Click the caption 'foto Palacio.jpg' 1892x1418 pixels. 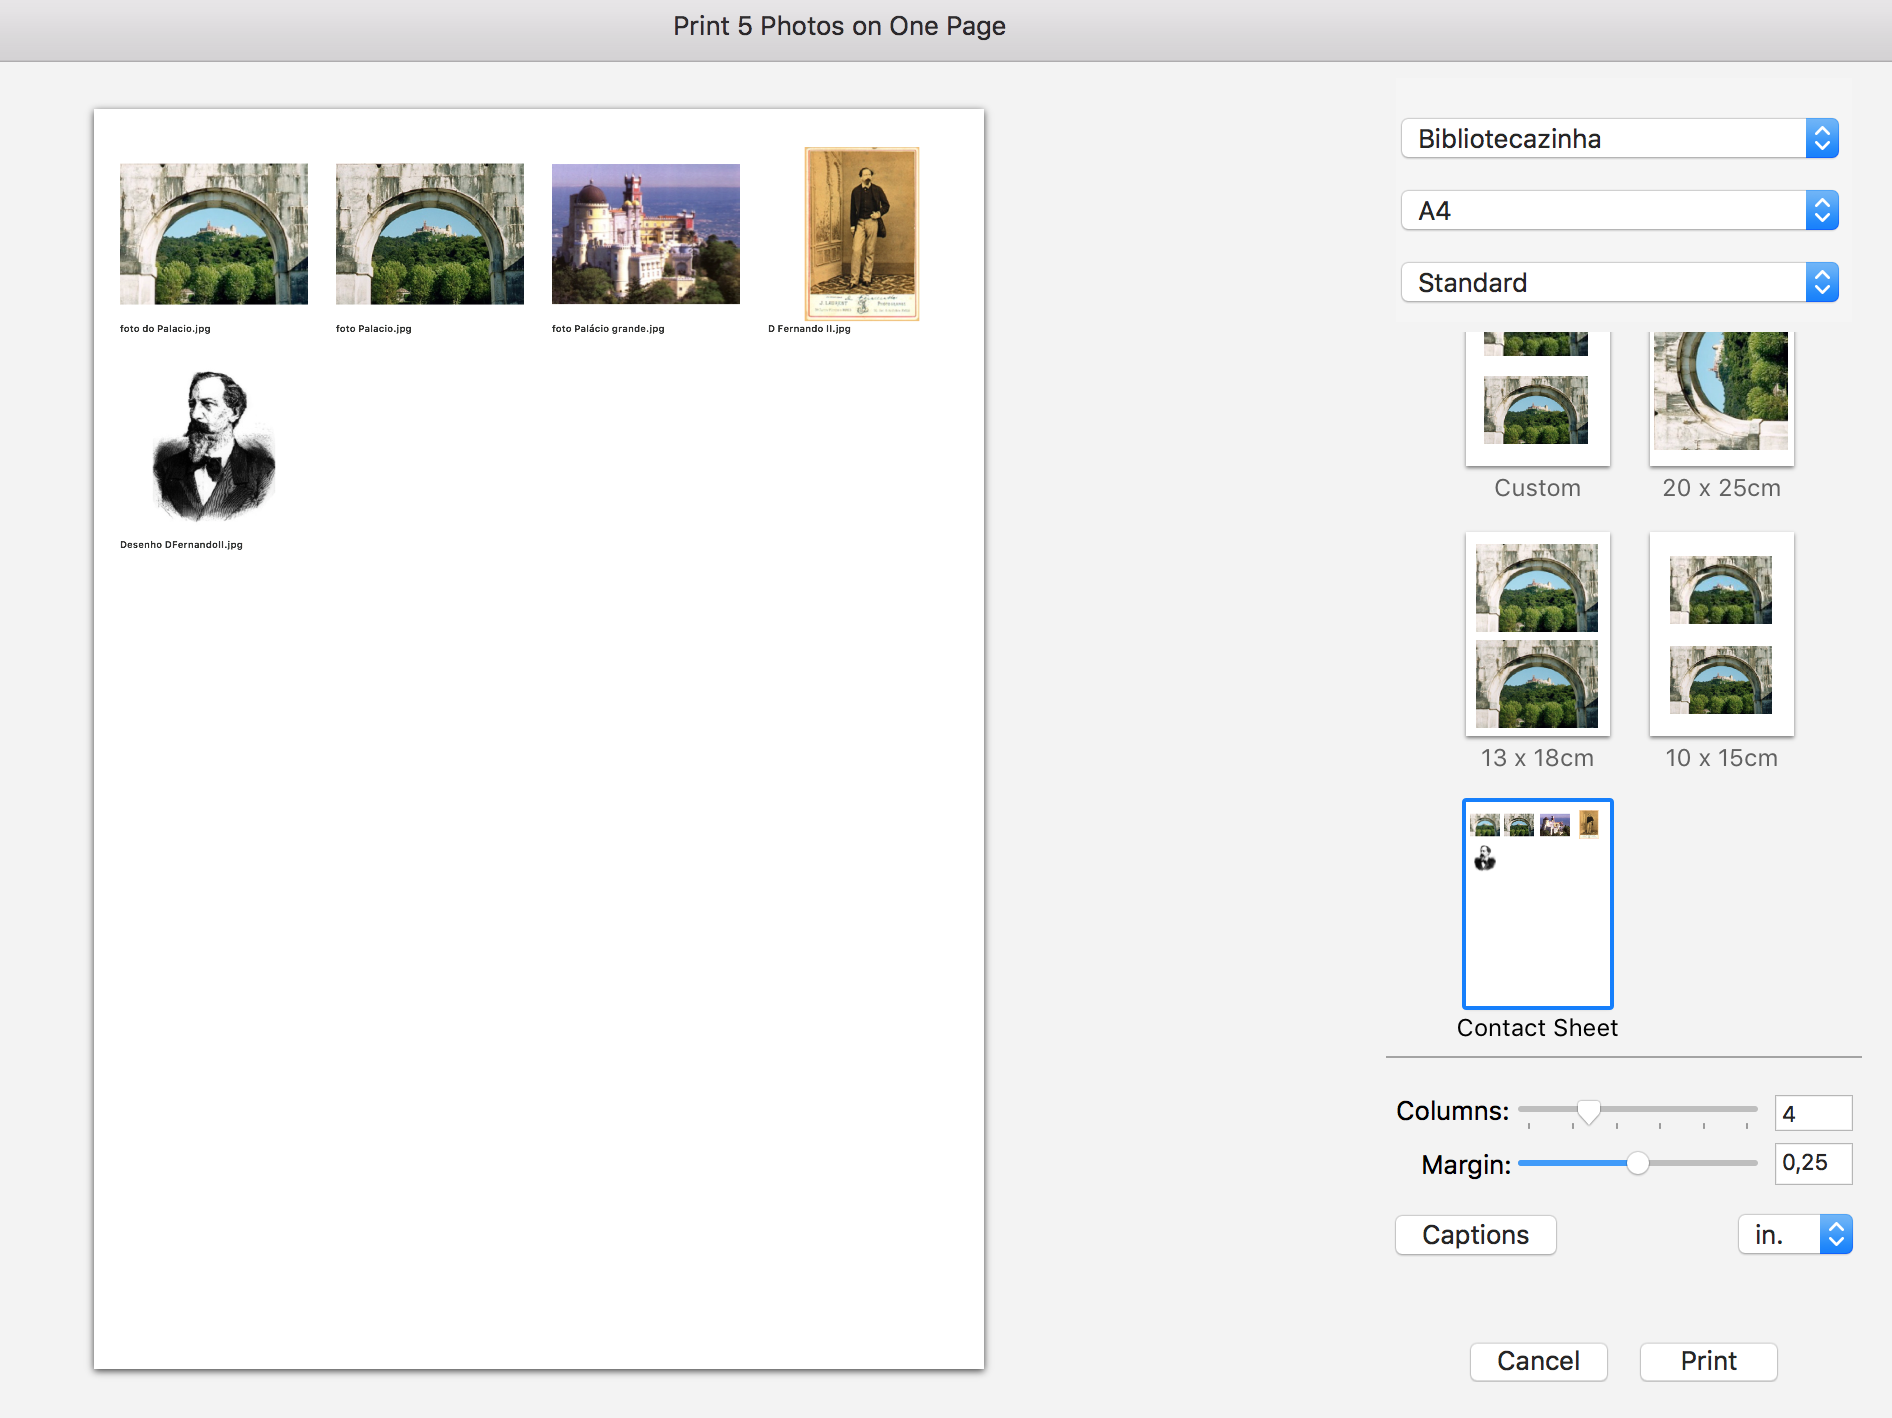coord(374,329)
